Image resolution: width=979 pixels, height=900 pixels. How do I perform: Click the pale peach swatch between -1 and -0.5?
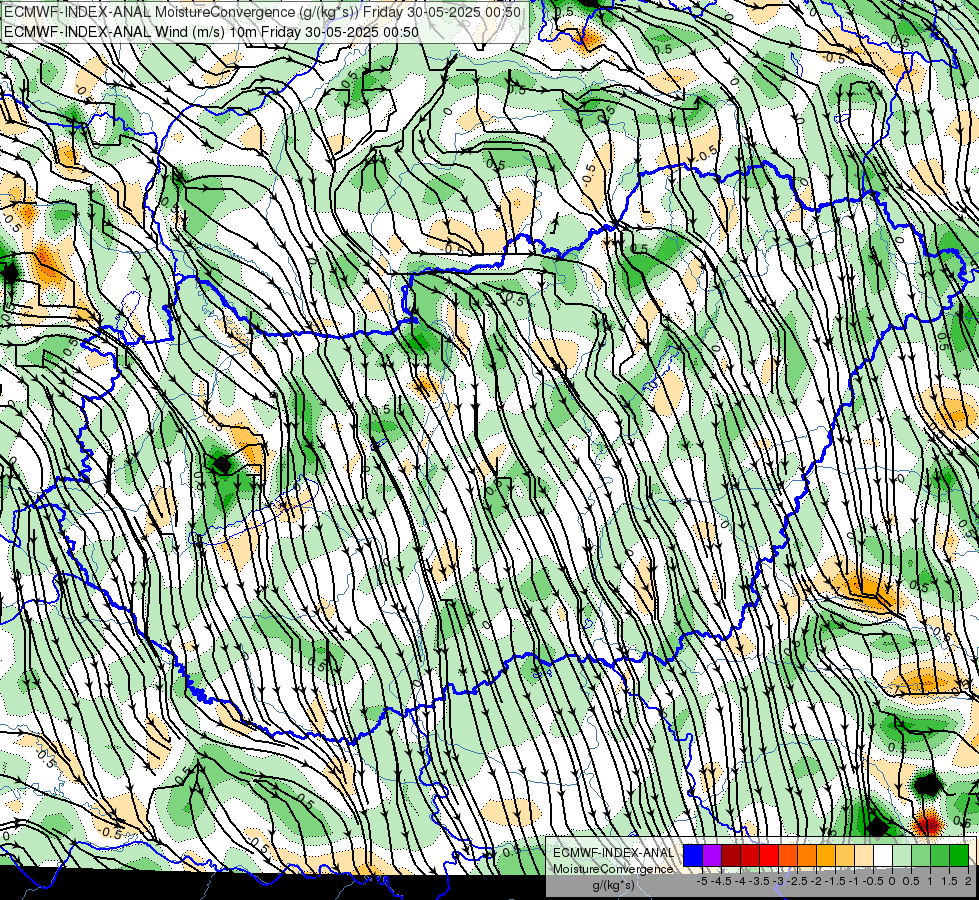point(863,855)
